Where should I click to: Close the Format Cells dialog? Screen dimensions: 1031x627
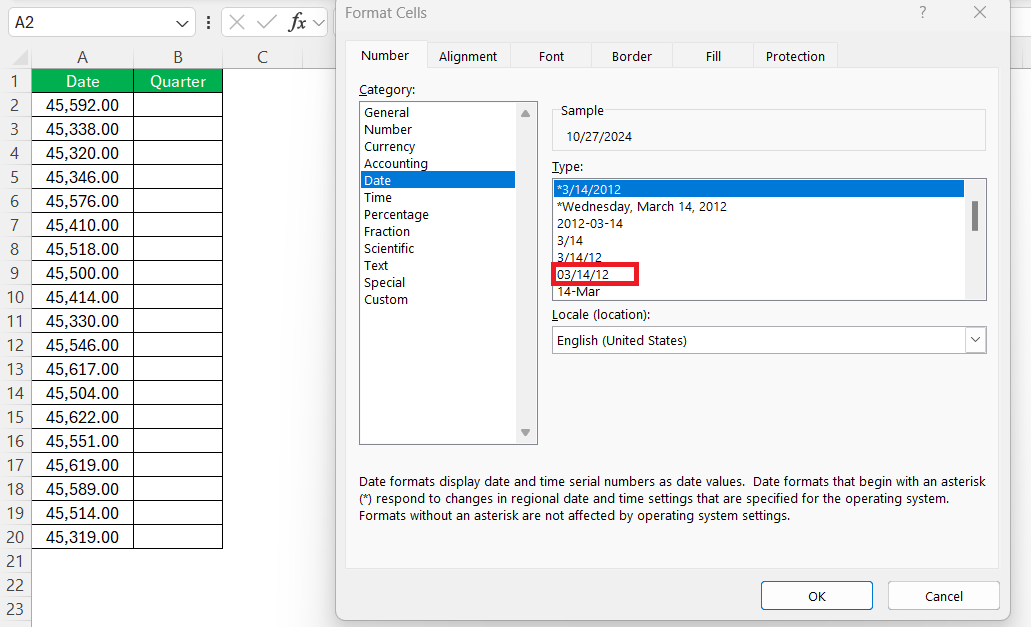click(980, 12)
